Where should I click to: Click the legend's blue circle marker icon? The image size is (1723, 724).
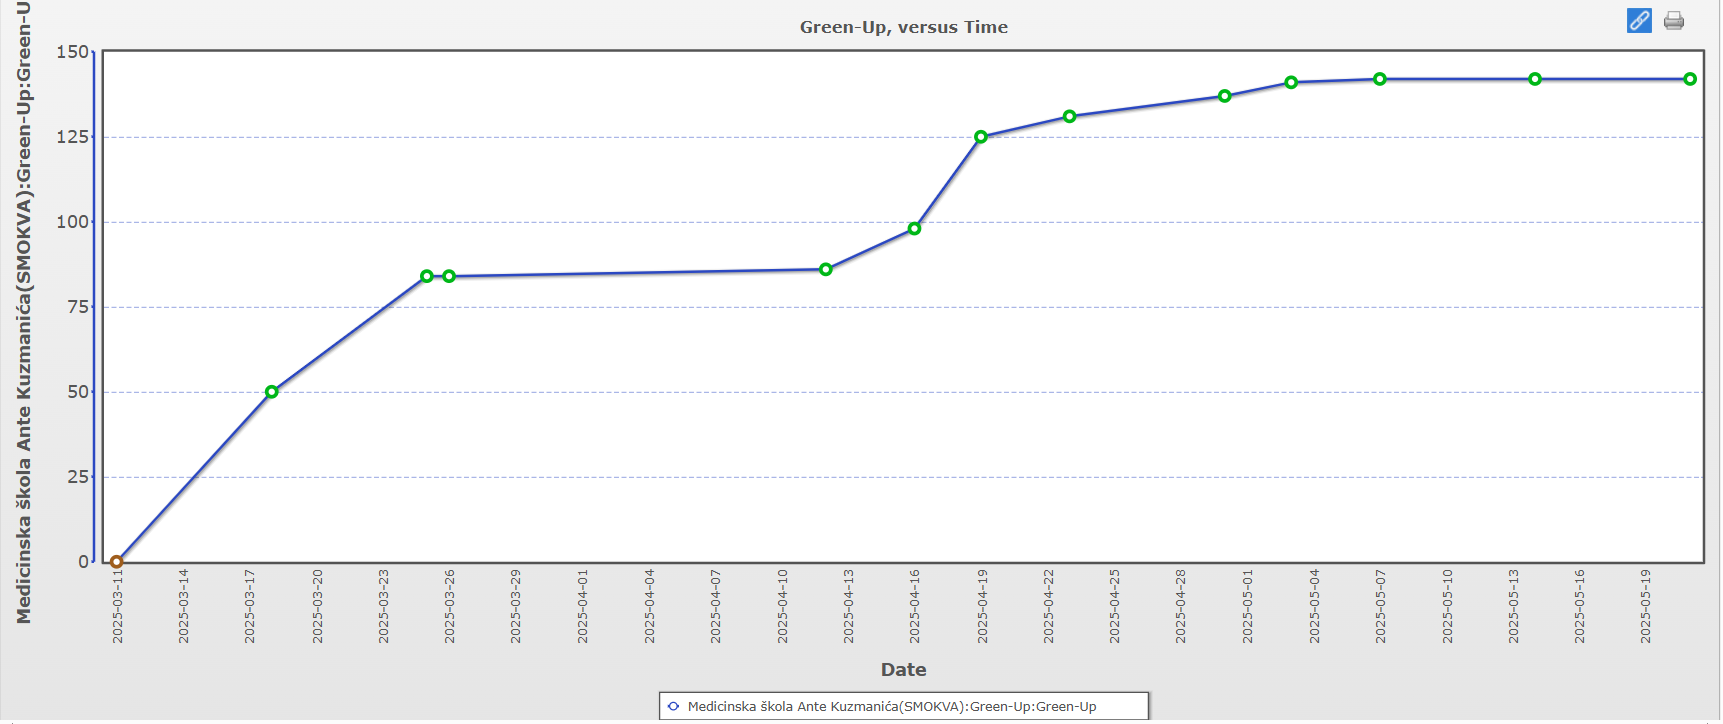click(673, 706)
